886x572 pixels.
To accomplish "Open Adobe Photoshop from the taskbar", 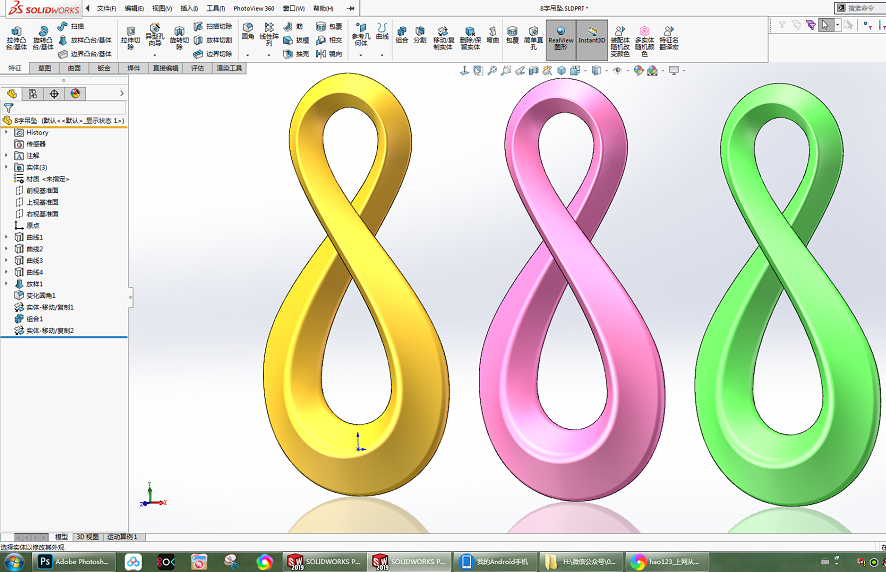I will coord(75,562).
